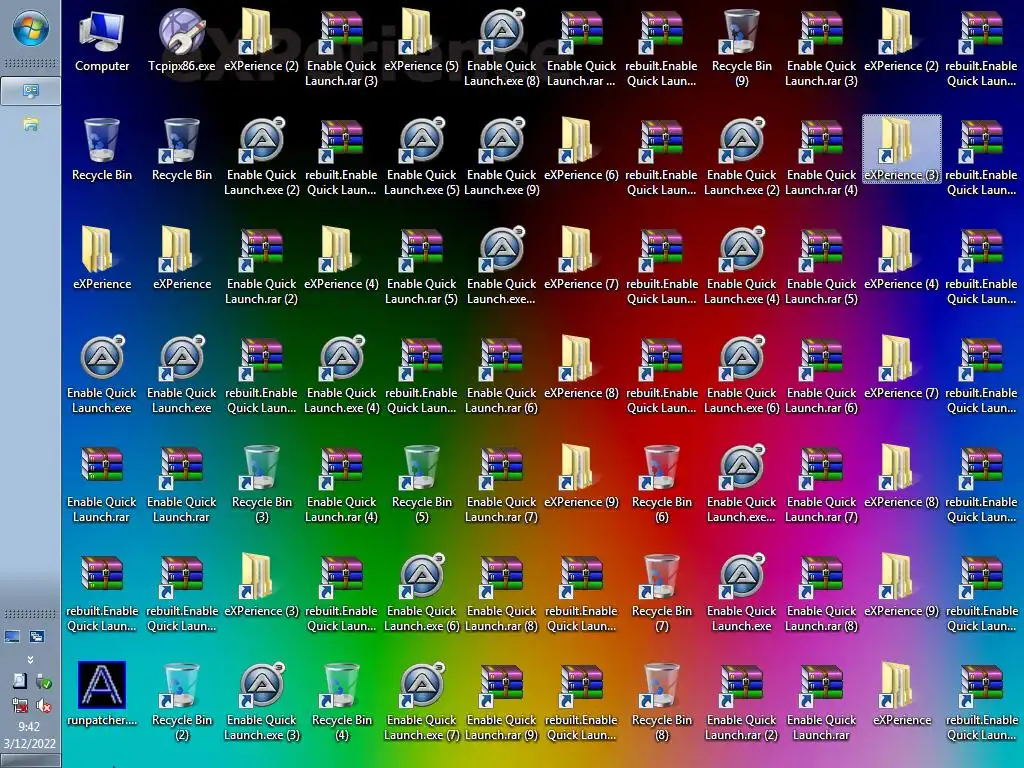This screenshot has height=768, width=1024.
Task: Select the original Recycle Bin without shortcut arrow
Action: [102, 151]
